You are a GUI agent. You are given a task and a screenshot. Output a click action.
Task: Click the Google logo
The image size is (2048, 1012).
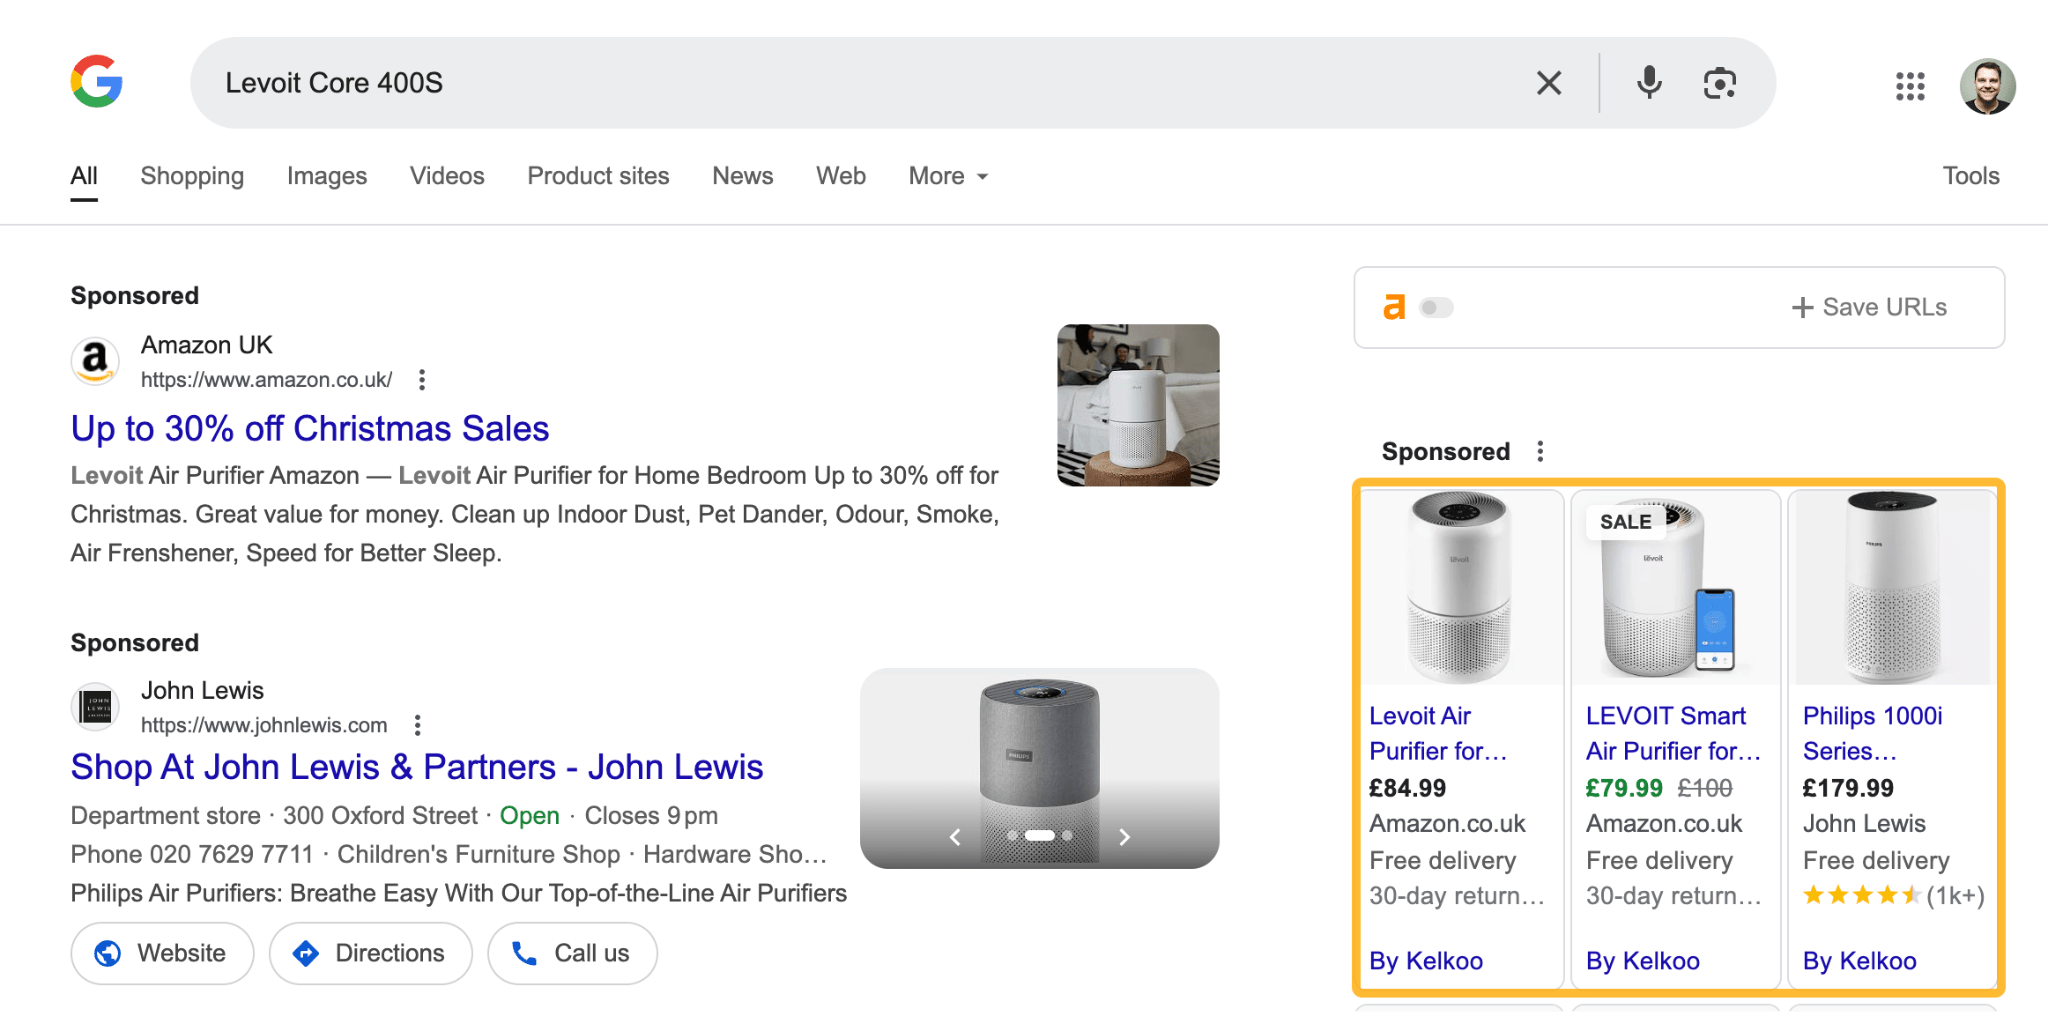coord(96,82)
